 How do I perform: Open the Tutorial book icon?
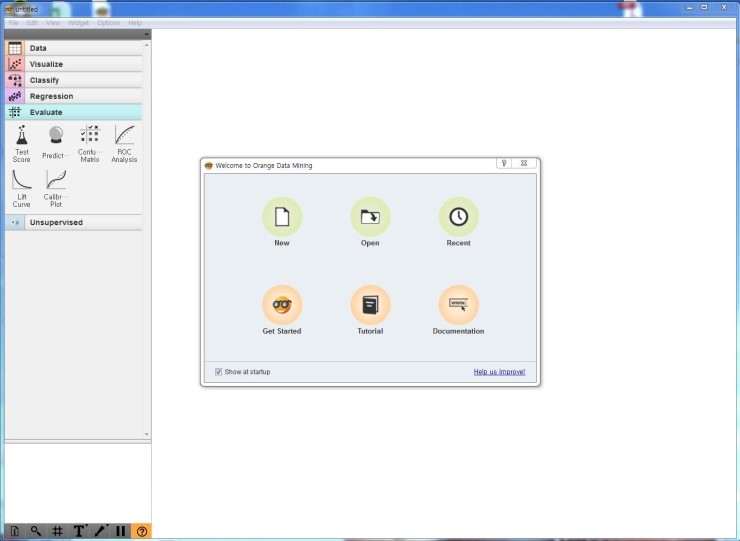[370, 305]
